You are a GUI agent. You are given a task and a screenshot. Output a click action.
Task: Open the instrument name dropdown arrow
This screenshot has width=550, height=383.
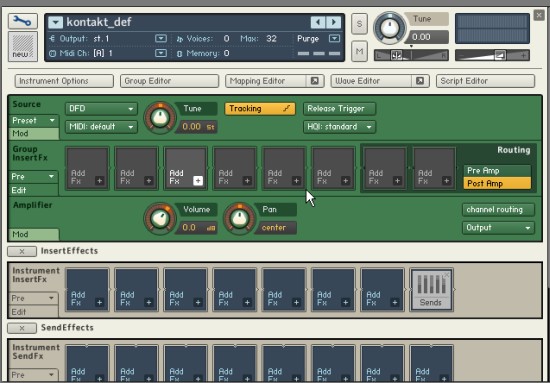(55, 22)
